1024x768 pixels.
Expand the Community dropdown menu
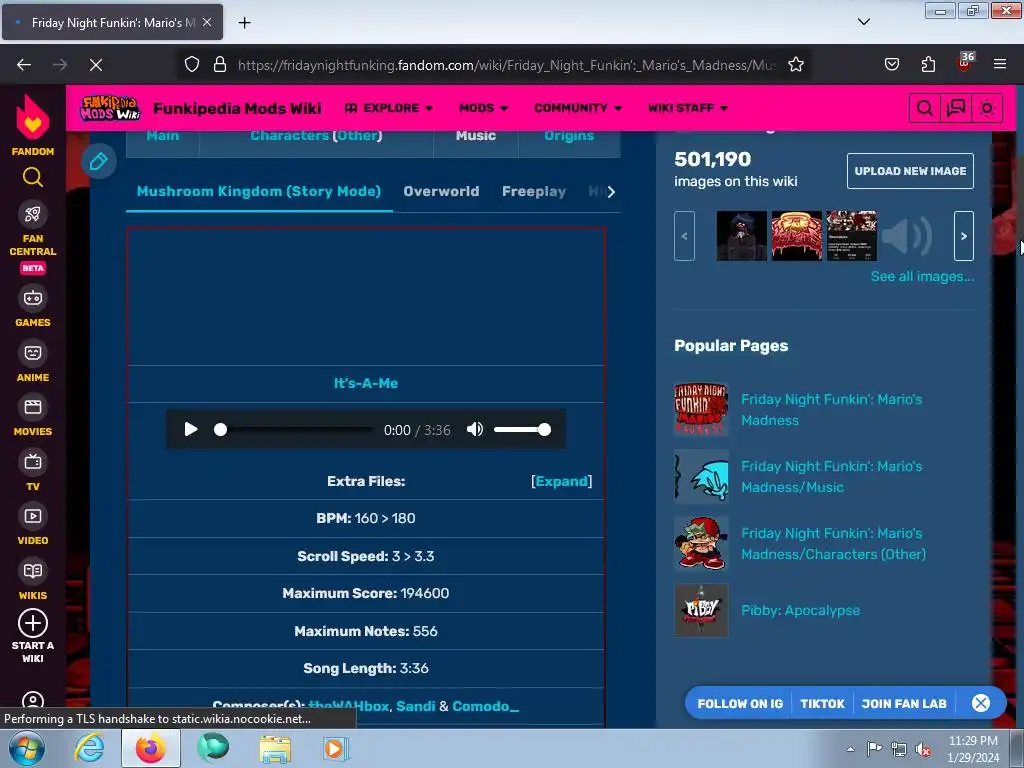point(577,108)
